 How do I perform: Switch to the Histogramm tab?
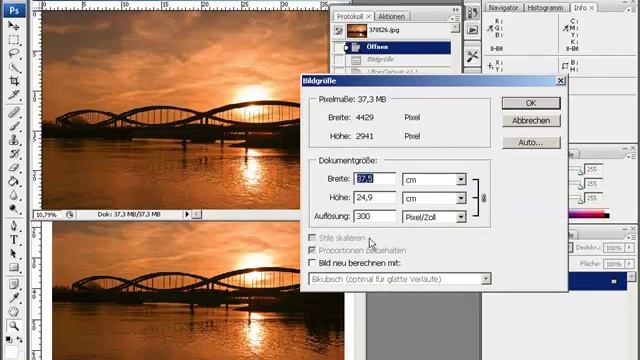[545, 8]
